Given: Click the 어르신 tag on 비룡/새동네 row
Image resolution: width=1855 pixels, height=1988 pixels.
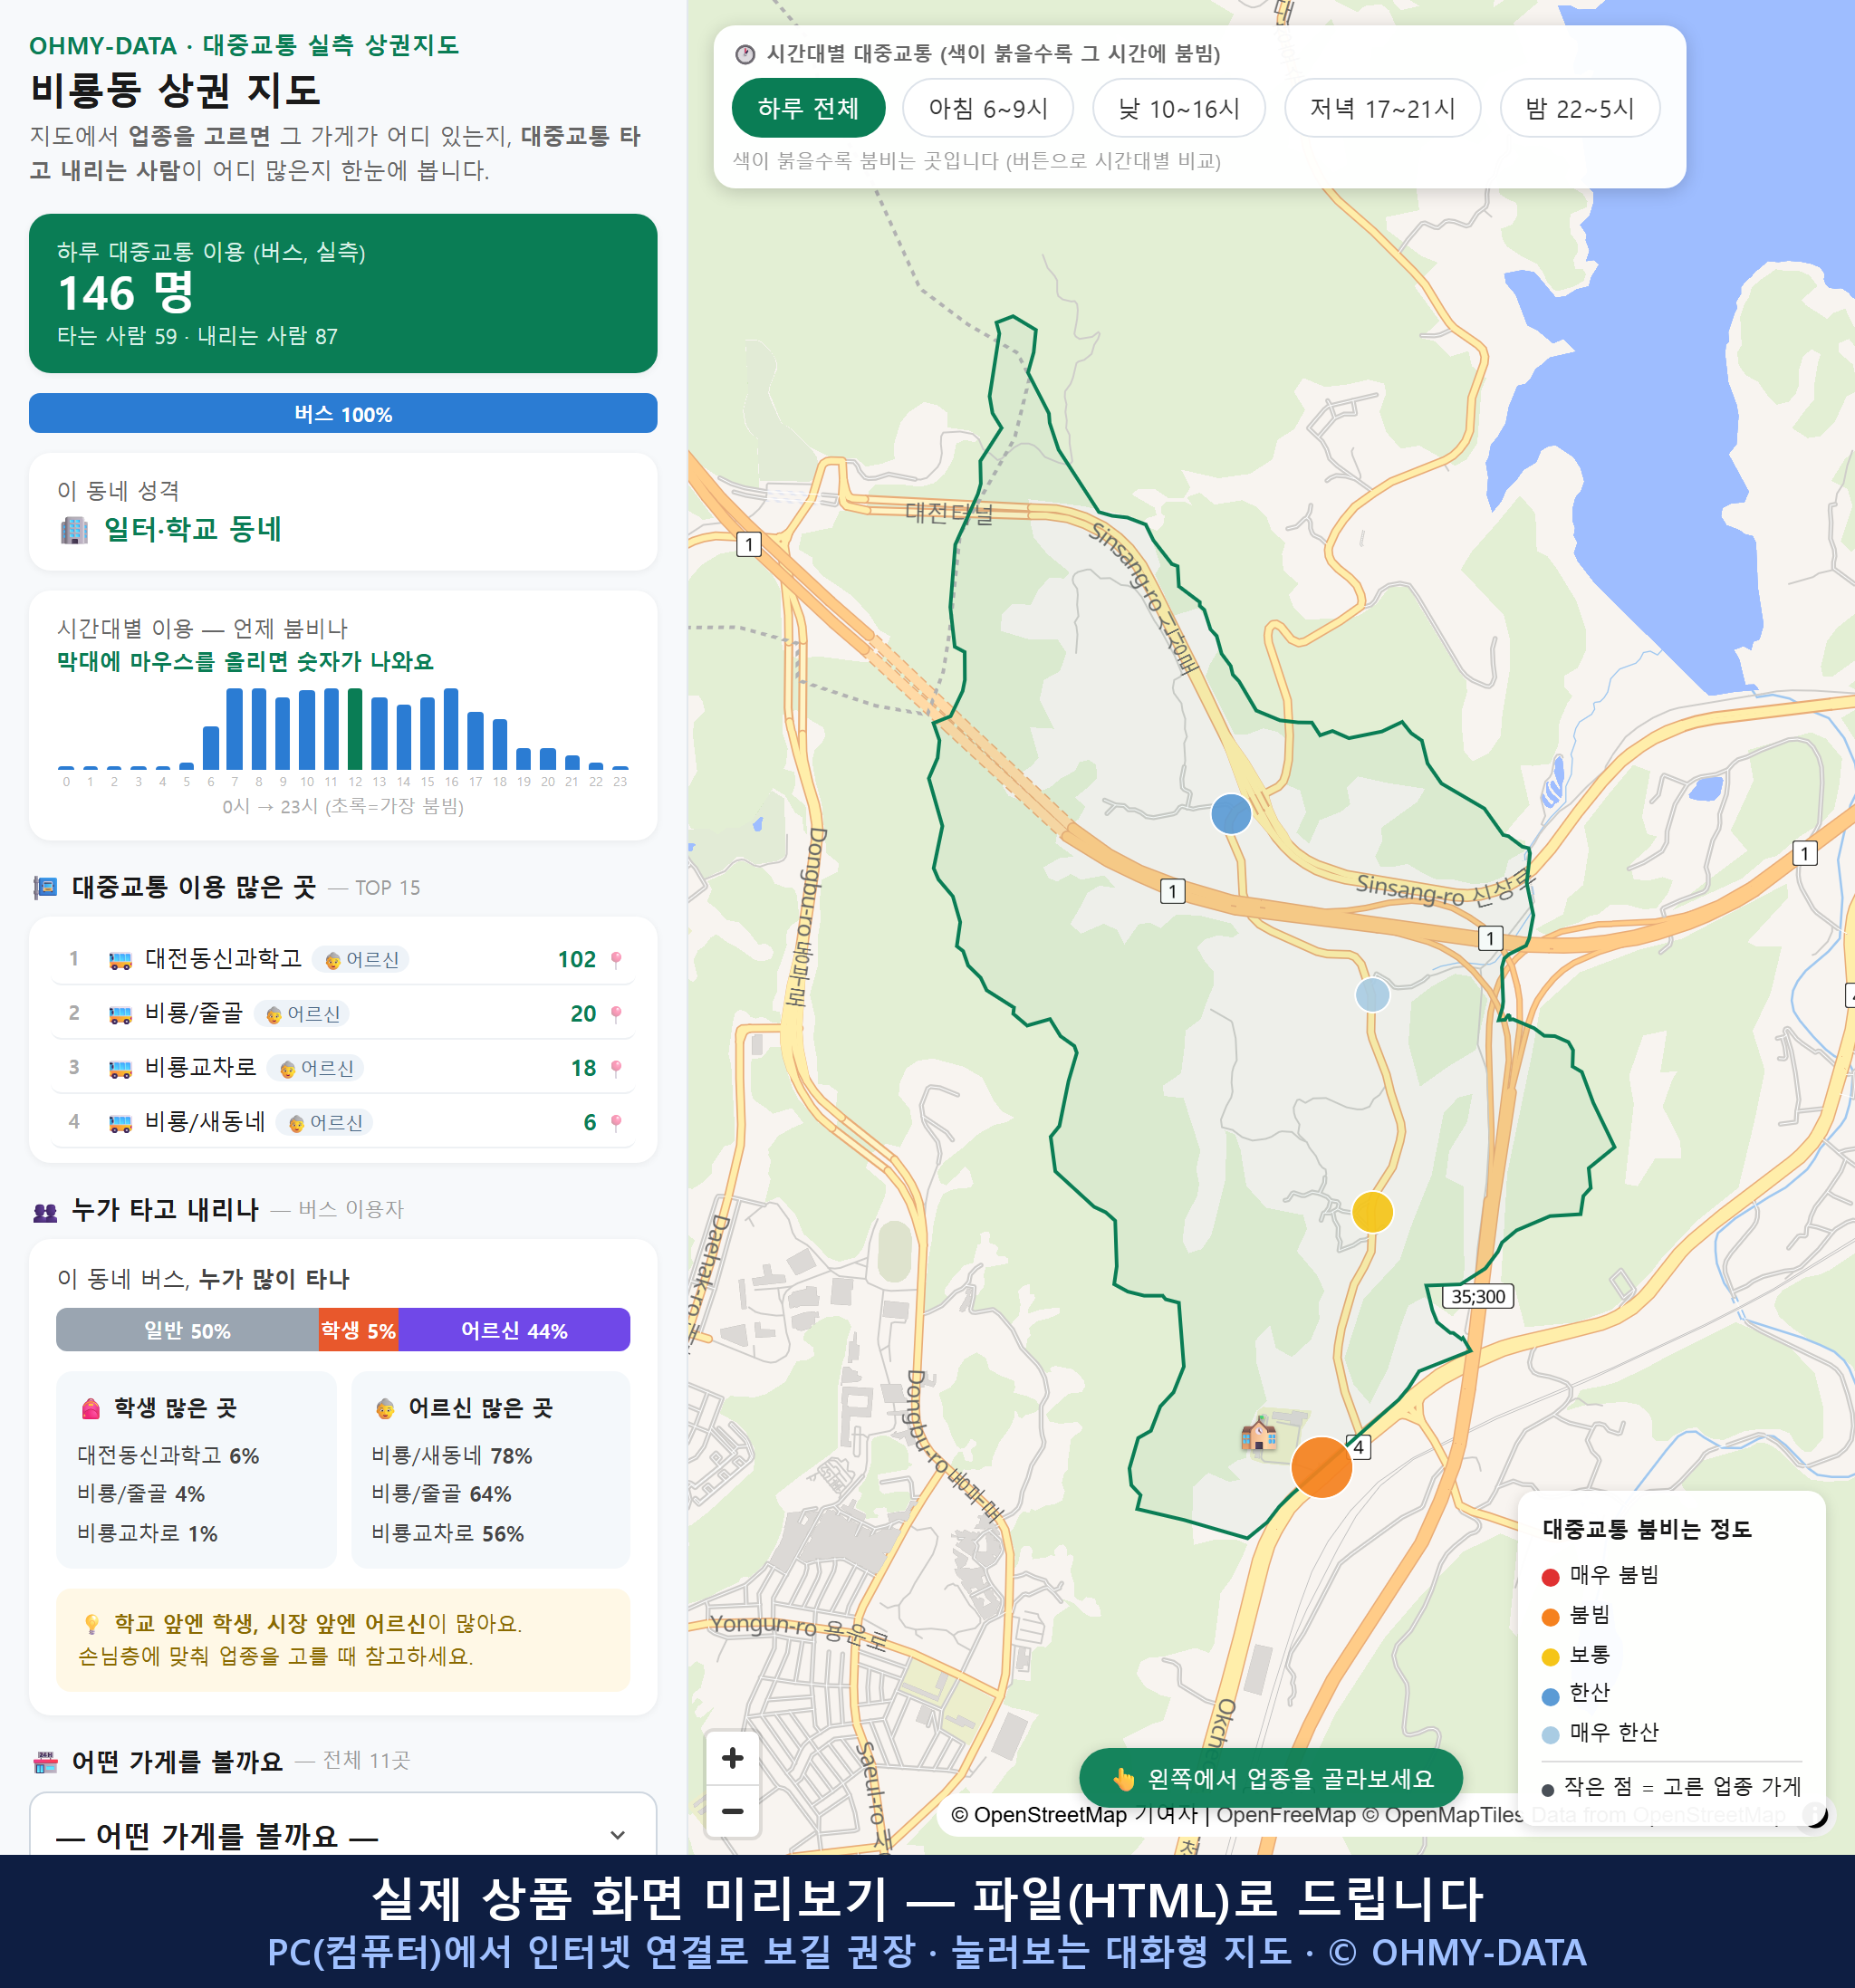Looking at the screenshot, I should click(325, 1122).
